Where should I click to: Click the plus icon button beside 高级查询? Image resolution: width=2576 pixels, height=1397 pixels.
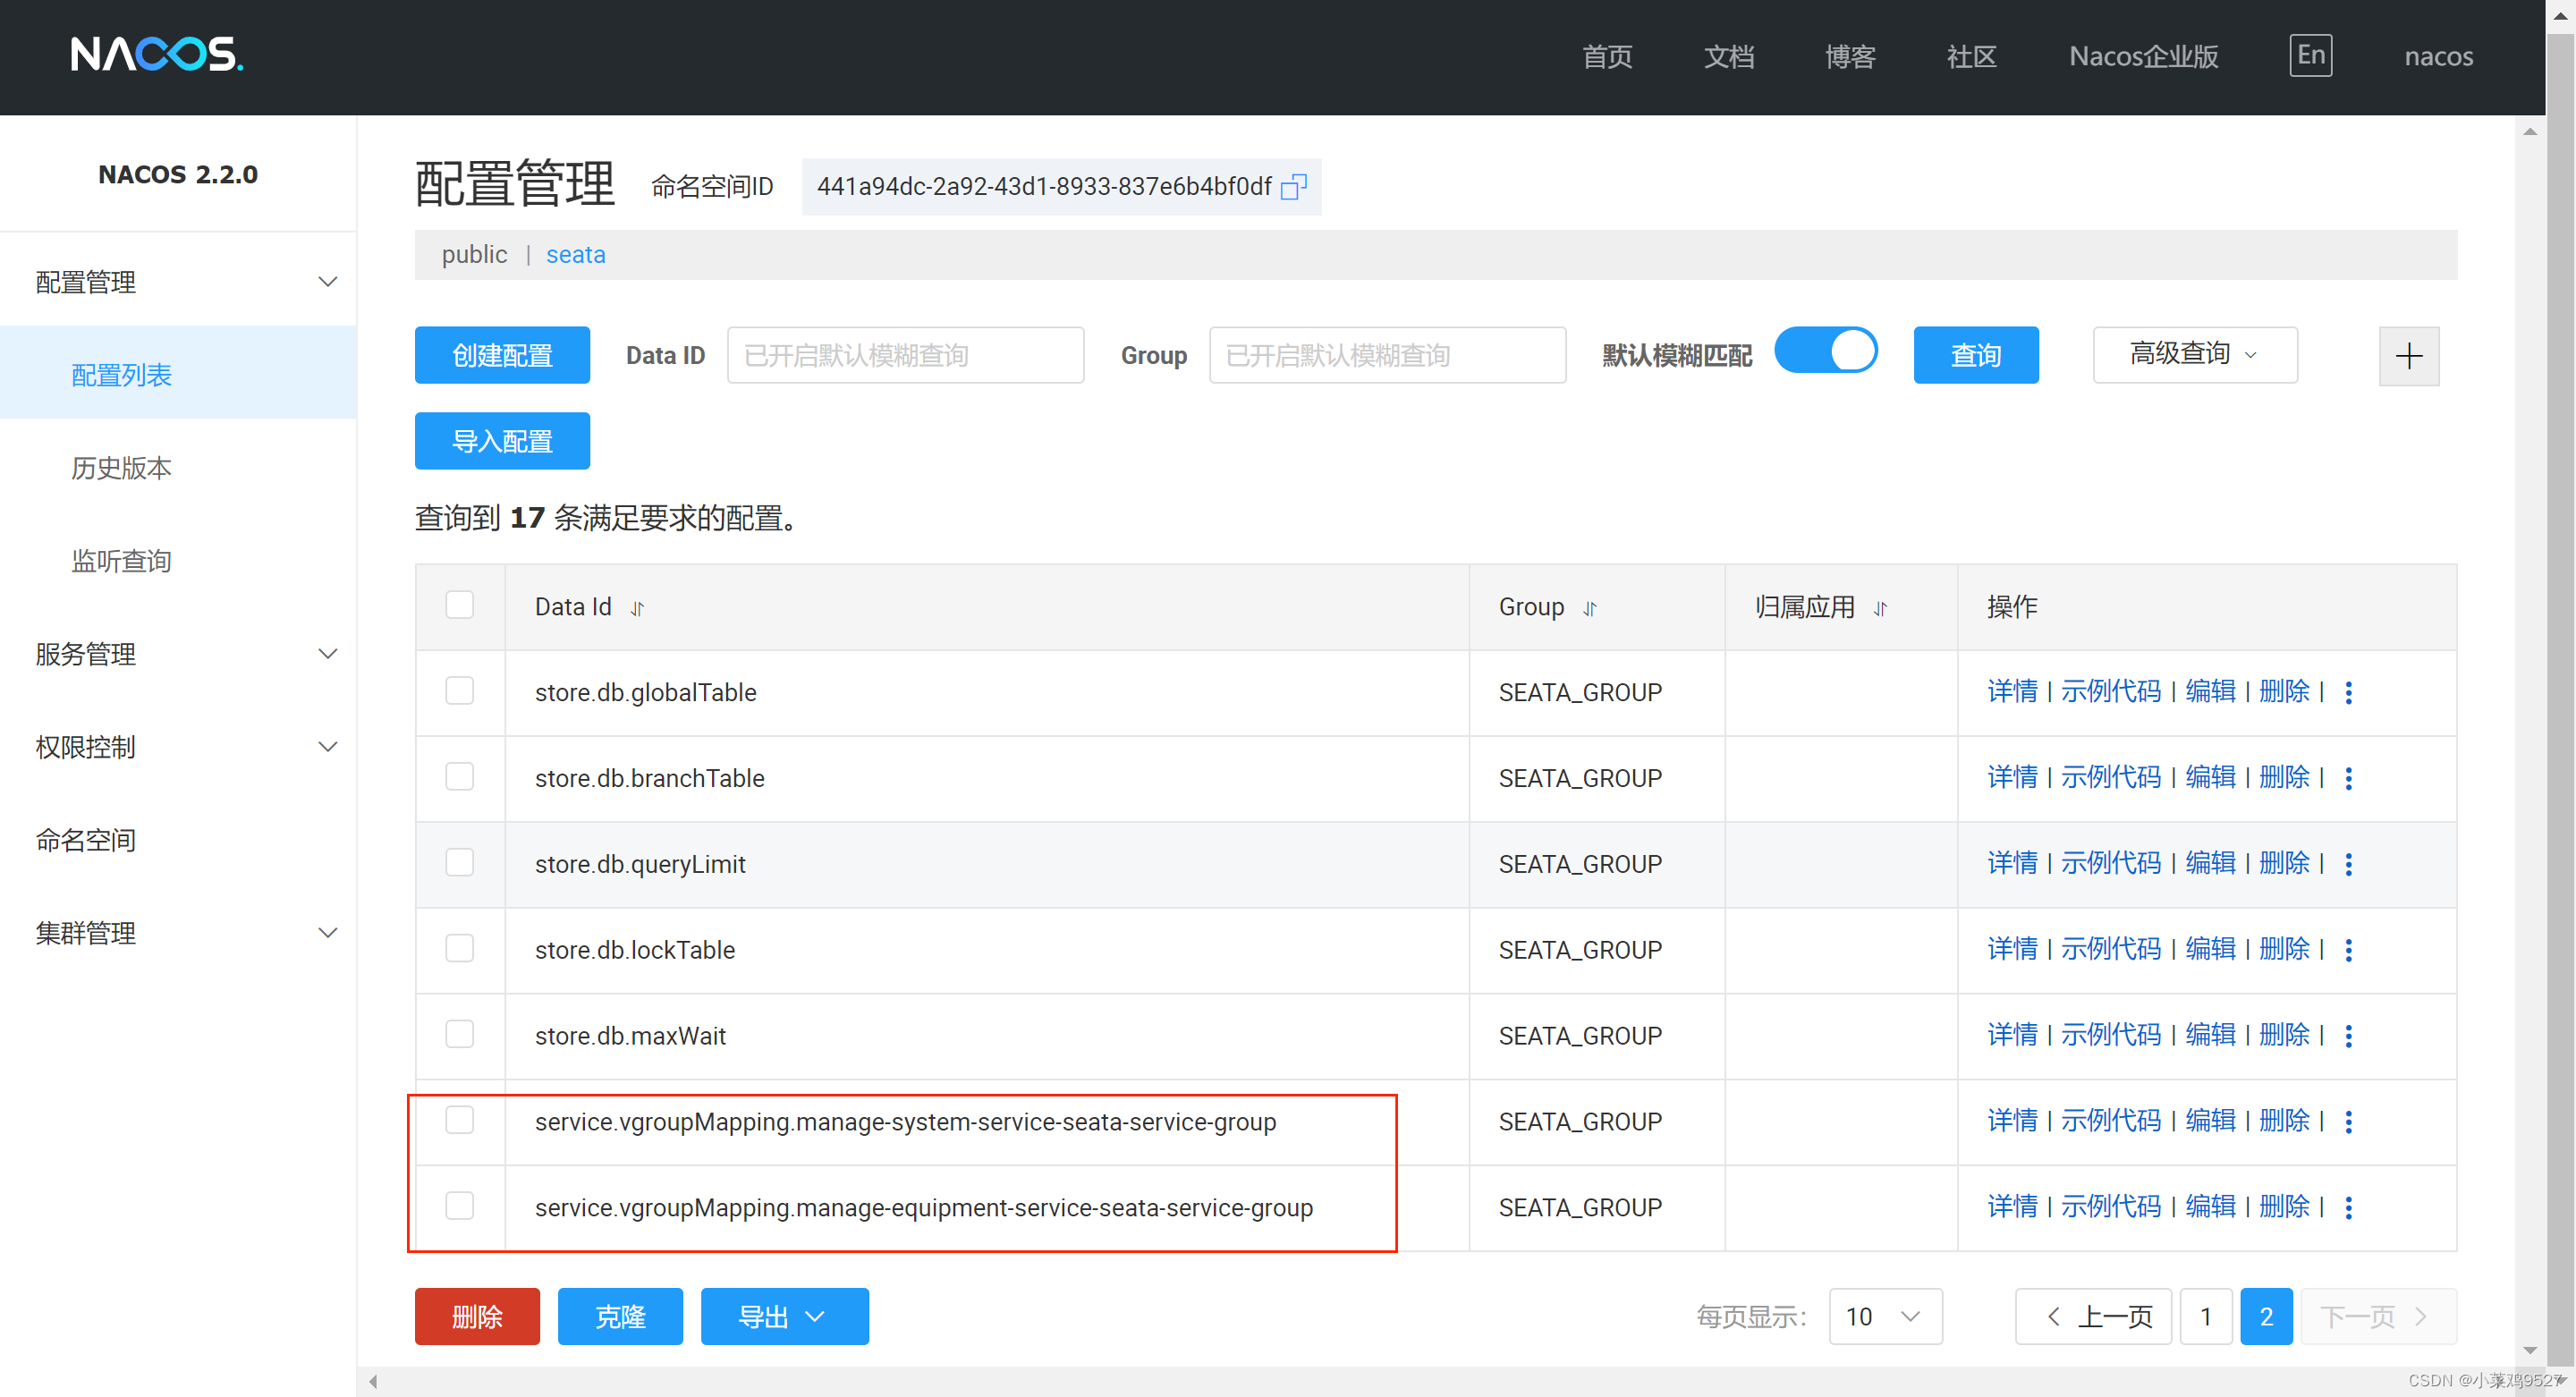click(2408, 355)
